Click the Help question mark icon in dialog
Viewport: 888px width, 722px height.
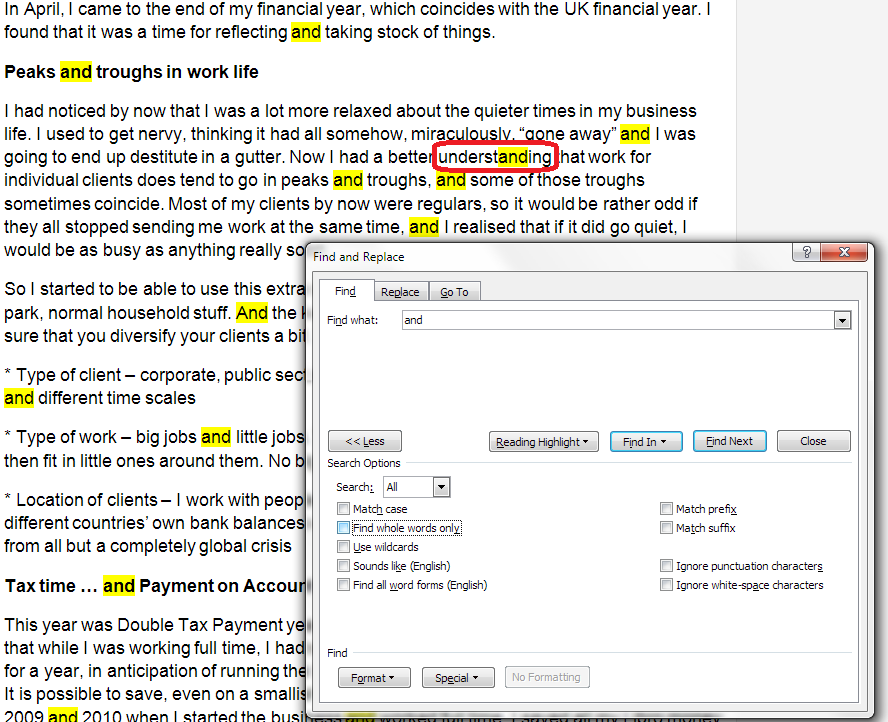coord(806,254)
